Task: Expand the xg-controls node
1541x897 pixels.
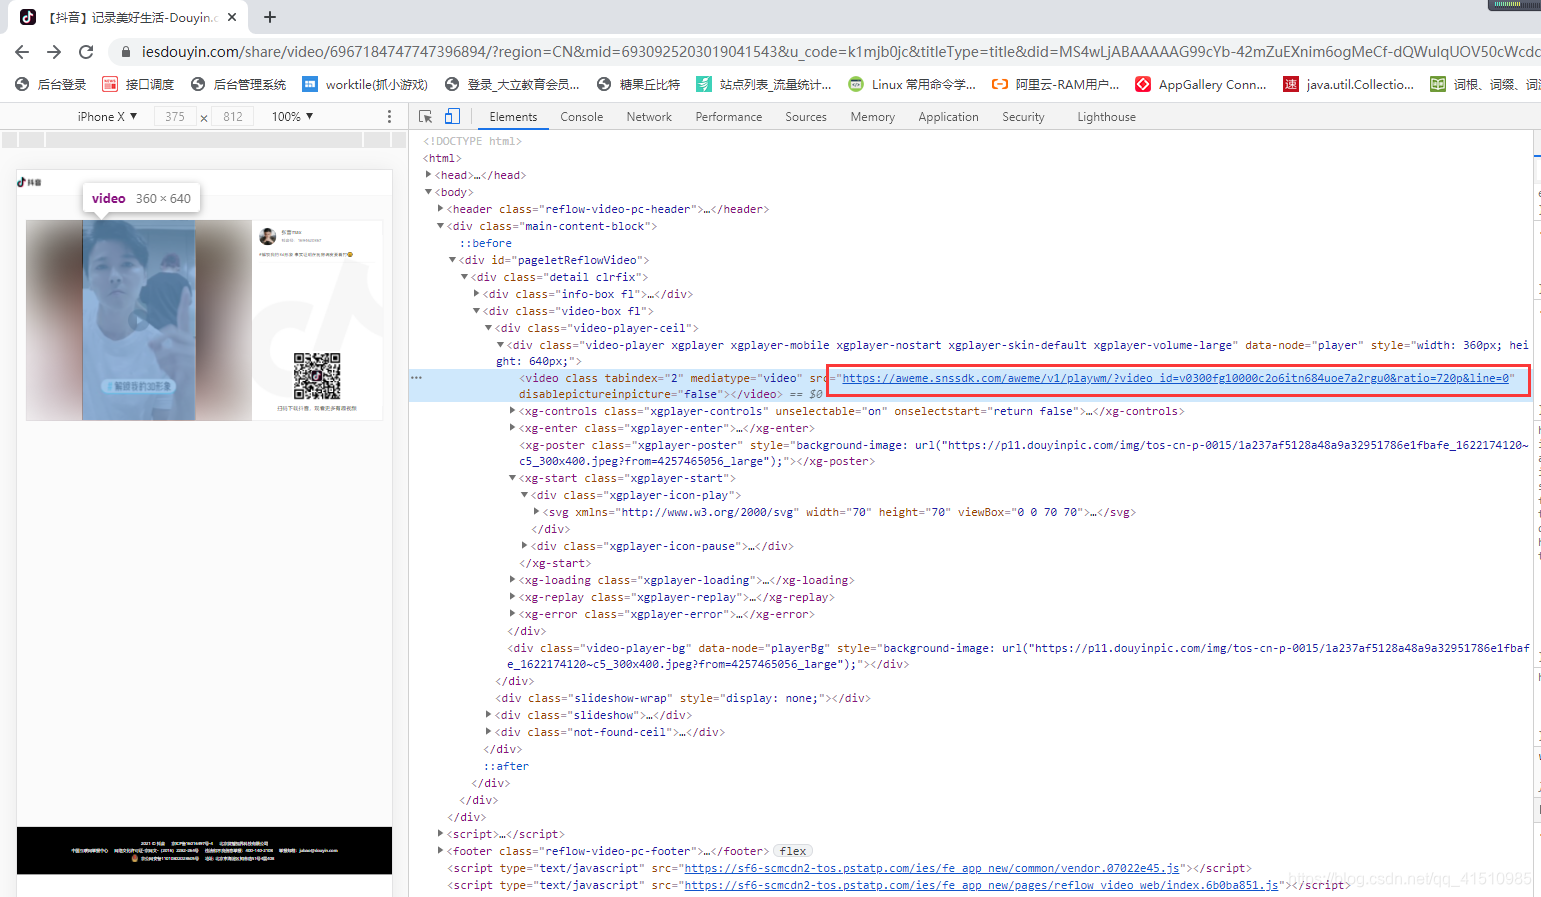Action: coord(513,411)
